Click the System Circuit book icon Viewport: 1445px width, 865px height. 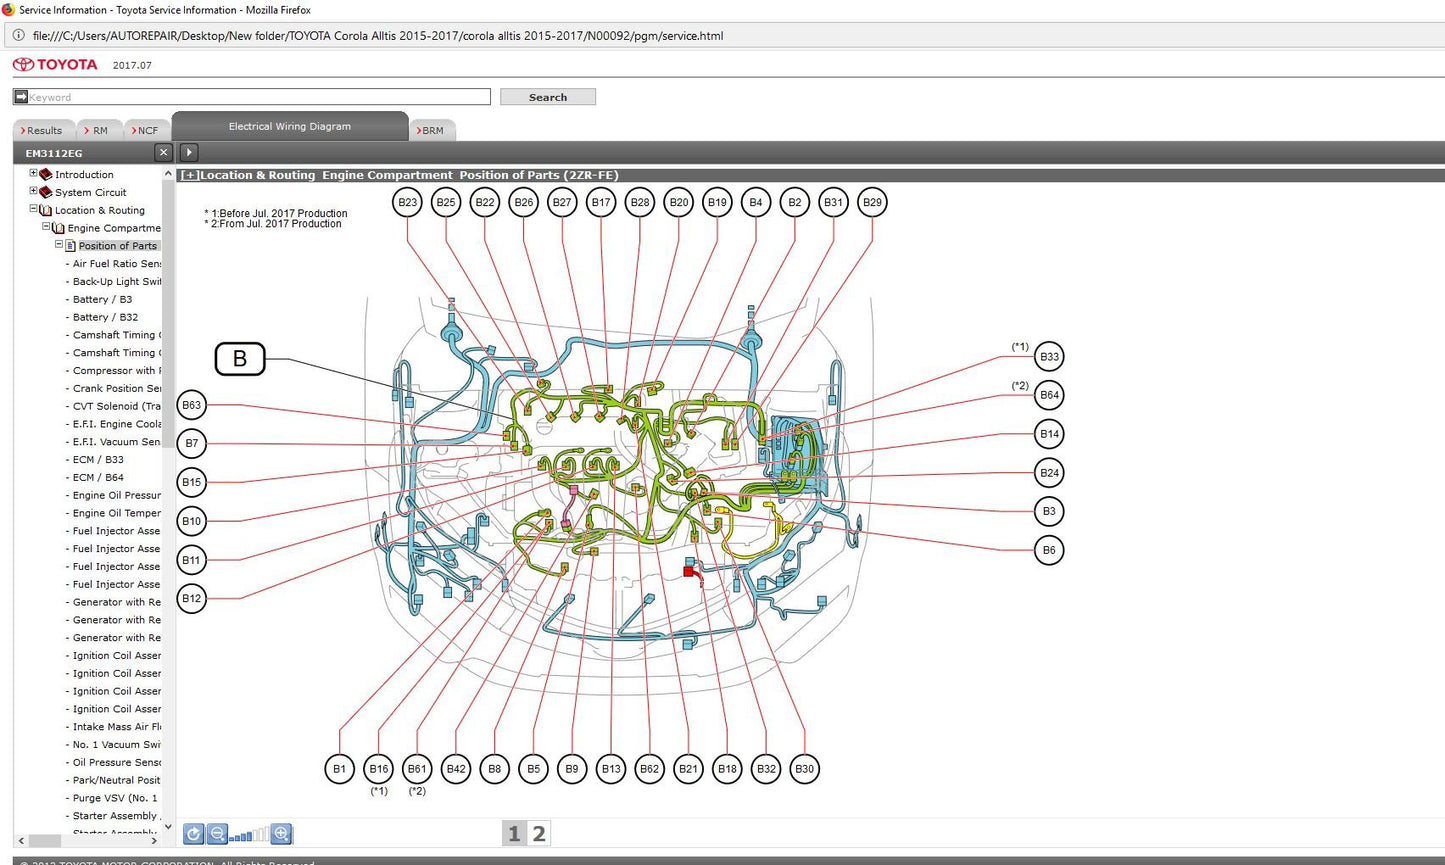tap(46, 192)
